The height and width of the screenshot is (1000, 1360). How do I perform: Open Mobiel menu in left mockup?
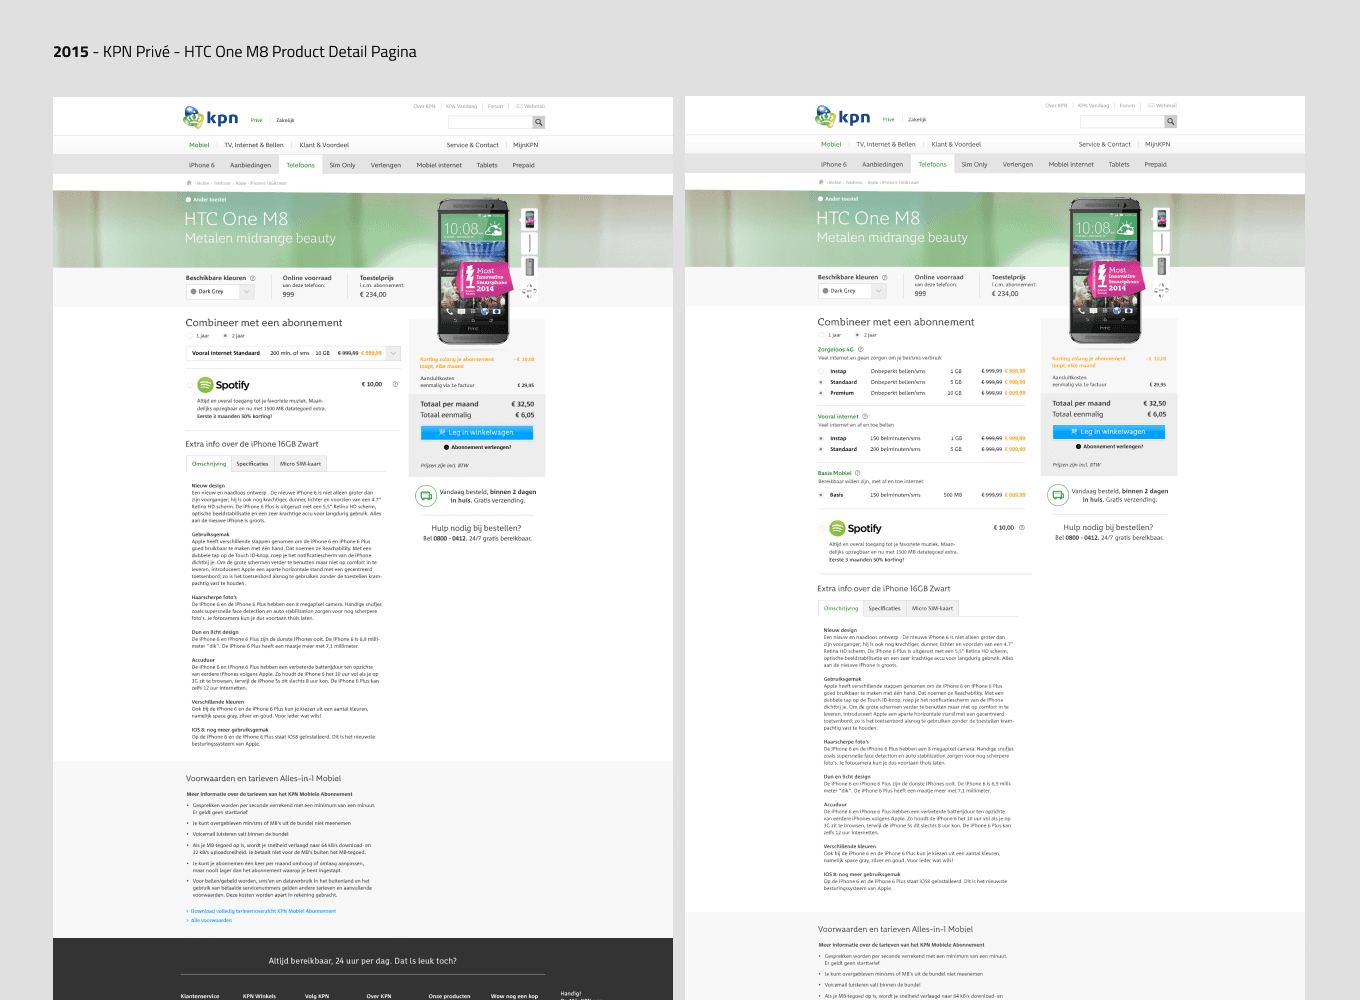point(200,145)
